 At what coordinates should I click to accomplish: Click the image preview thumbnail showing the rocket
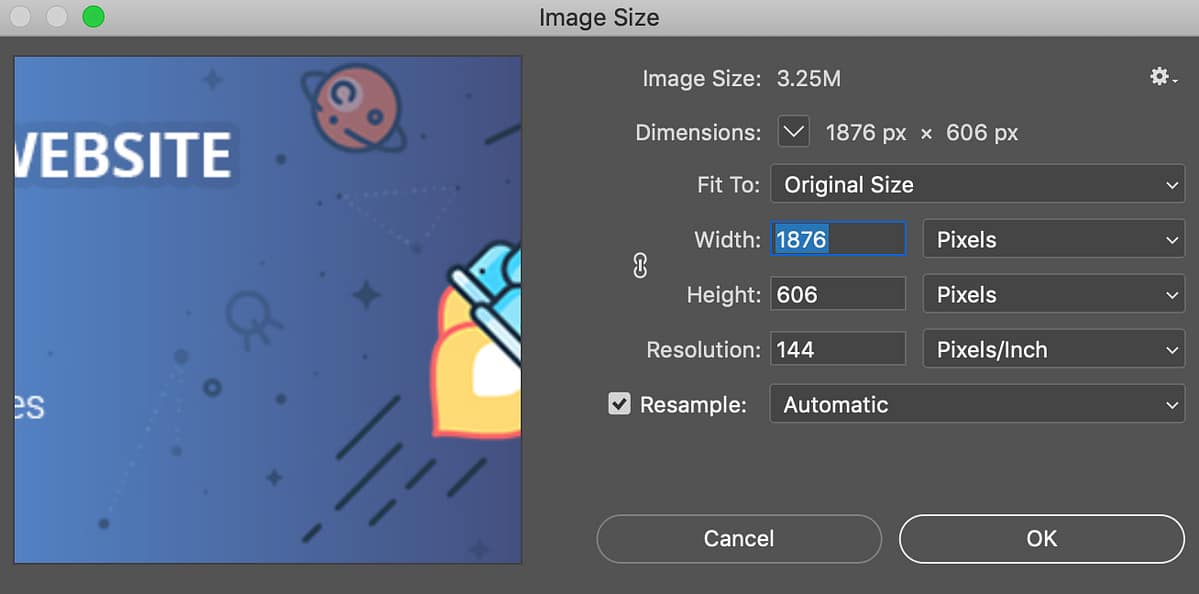tap(267, 310)
